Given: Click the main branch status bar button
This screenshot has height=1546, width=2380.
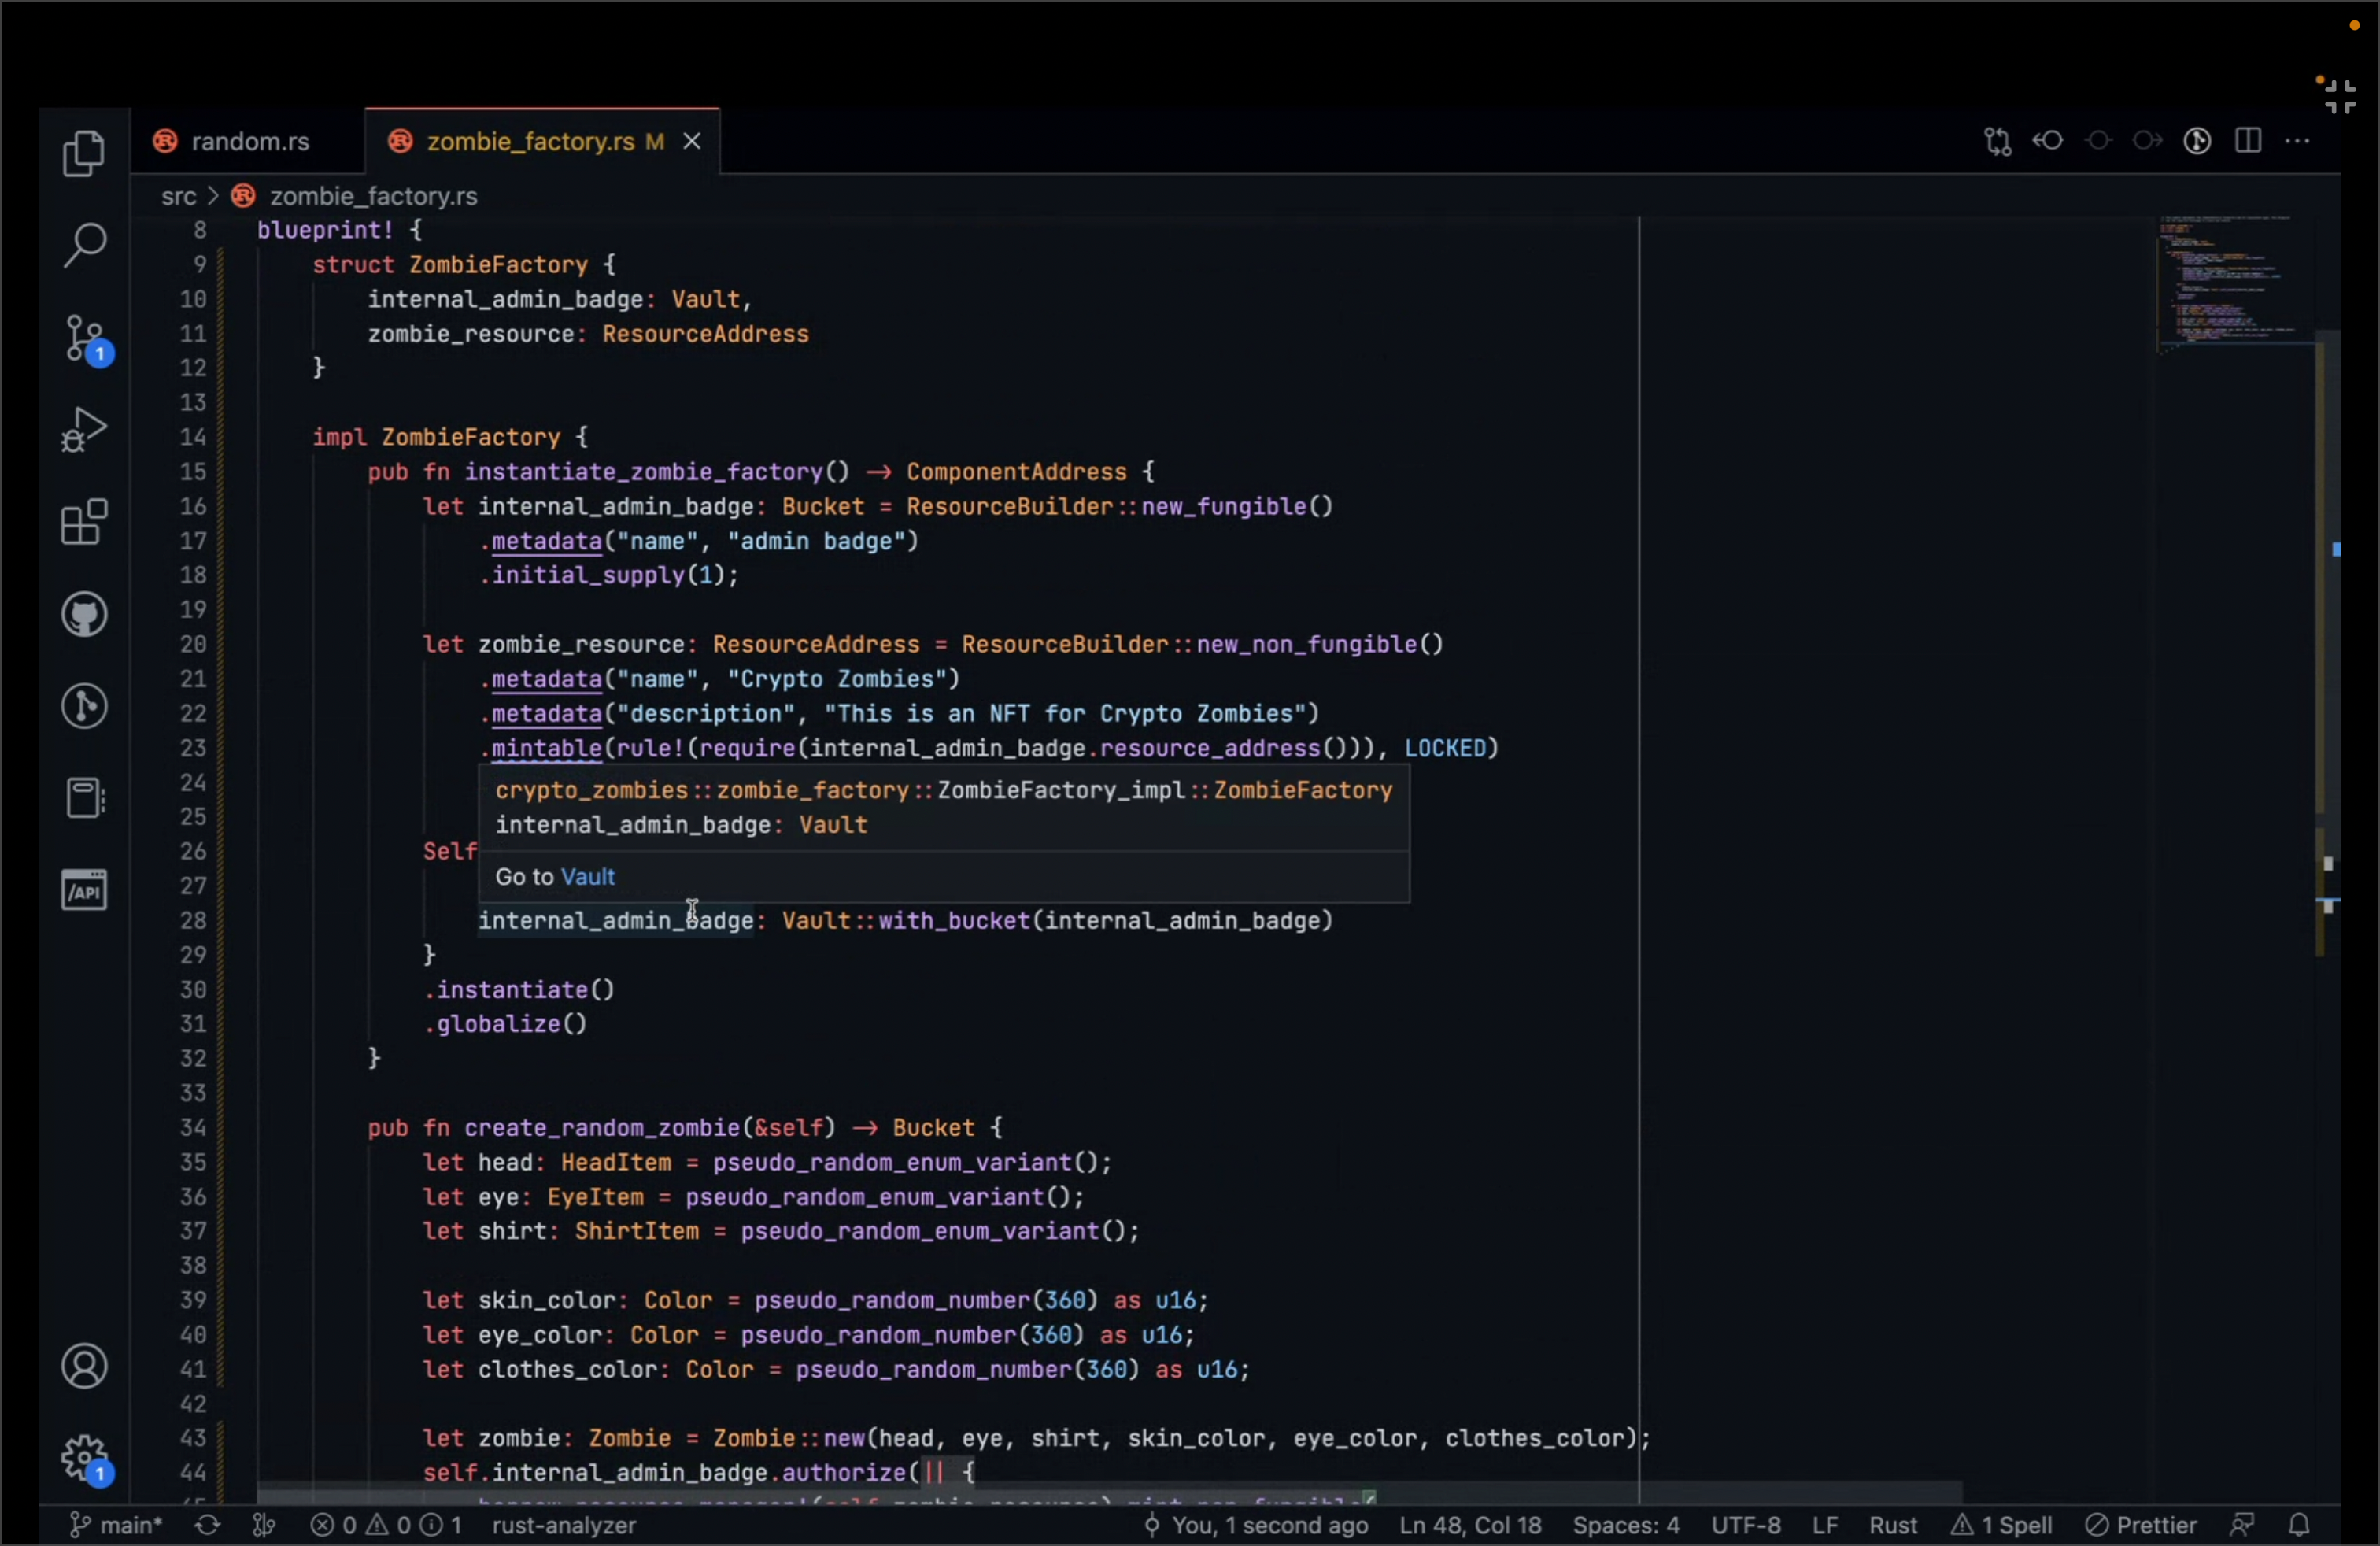Looking at the screenshot, I should (x=116, y=1525).
